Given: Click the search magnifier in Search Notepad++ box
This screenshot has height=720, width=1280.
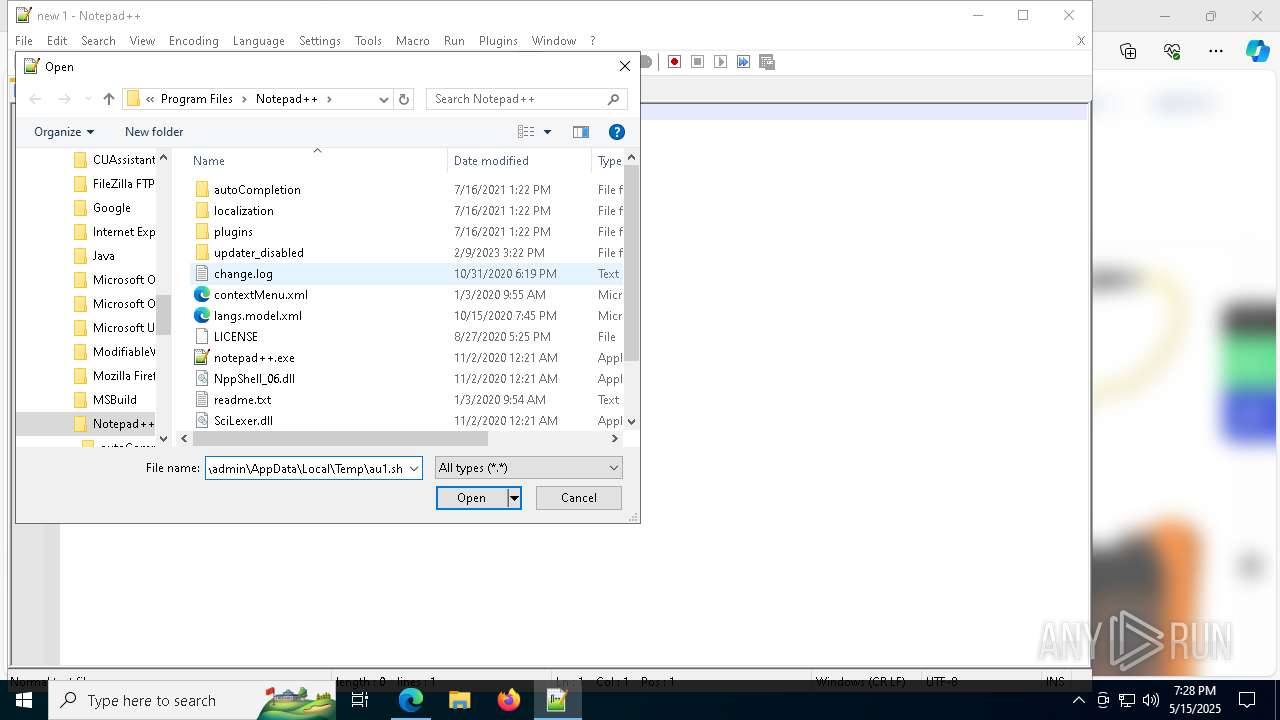Looking at the screenshot, I should 614,99.
